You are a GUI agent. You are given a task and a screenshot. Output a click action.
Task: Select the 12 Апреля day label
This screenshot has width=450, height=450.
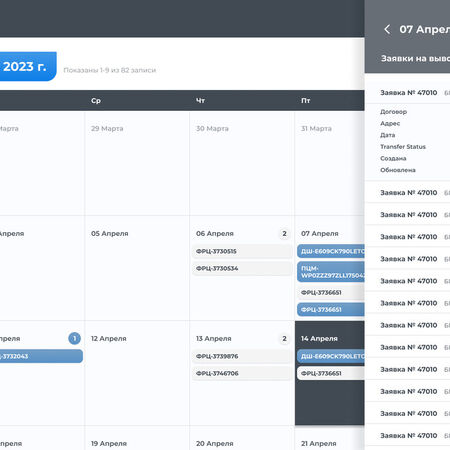[109, 338]
